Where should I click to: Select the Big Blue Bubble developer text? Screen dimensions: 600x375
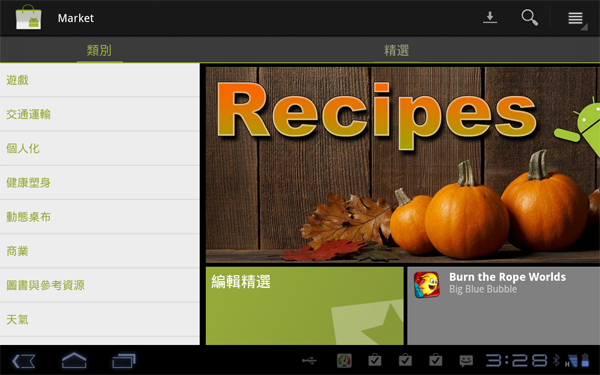(483, 289)
